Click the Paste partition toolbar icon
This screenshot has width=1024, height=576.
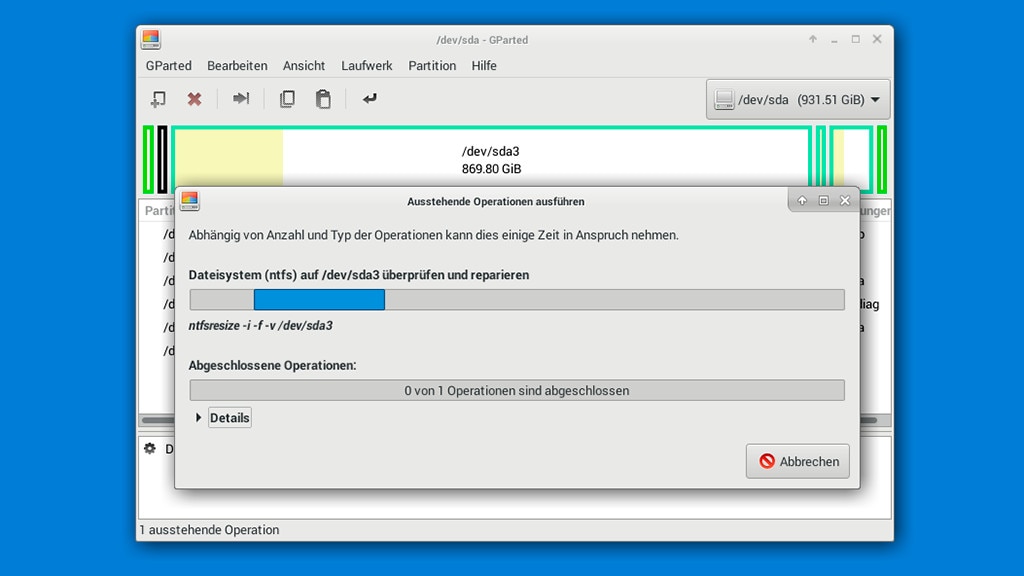tap(323, 99)
